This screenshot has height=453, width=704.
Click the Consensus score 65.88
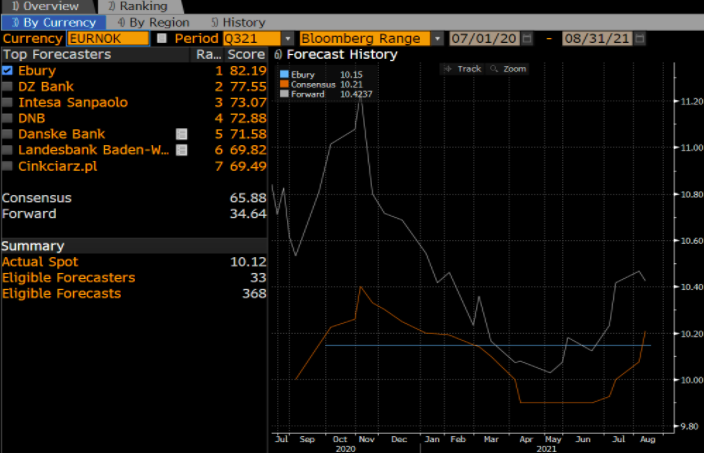[x=248, y=198]
